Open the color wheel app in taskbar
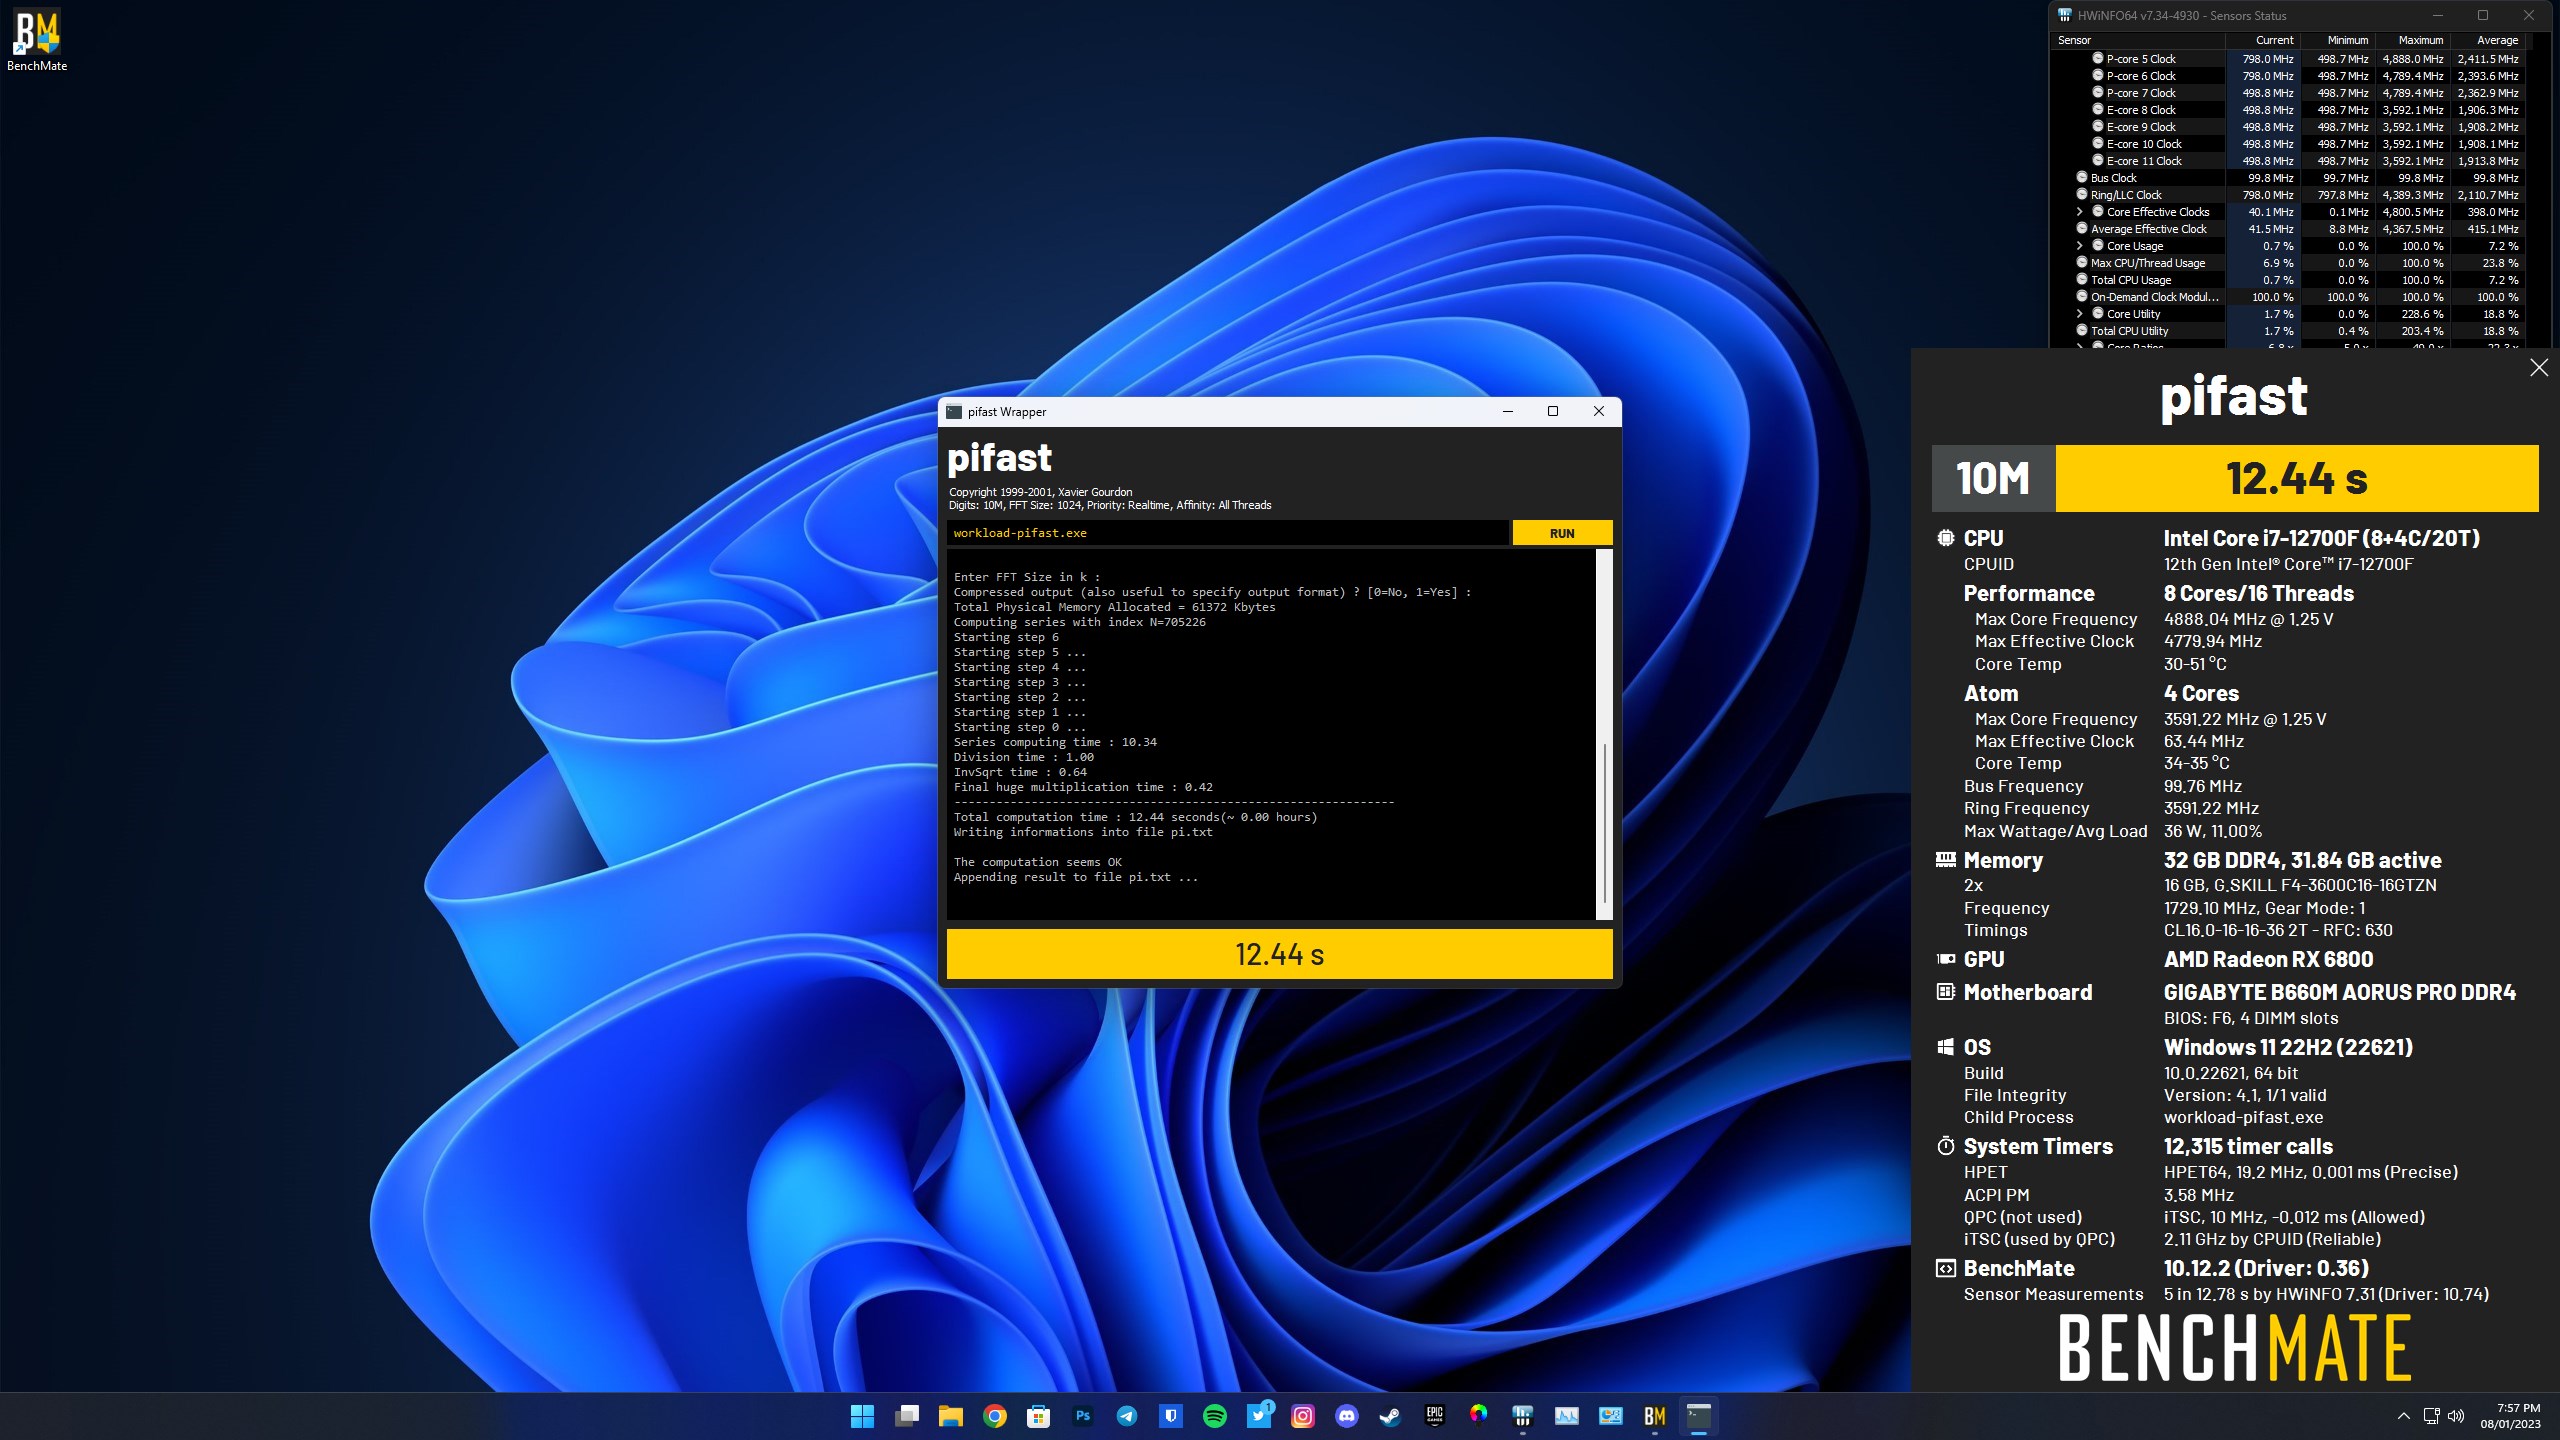The width and height of the screenshot is (2560, 1440). point(1479,1416)
